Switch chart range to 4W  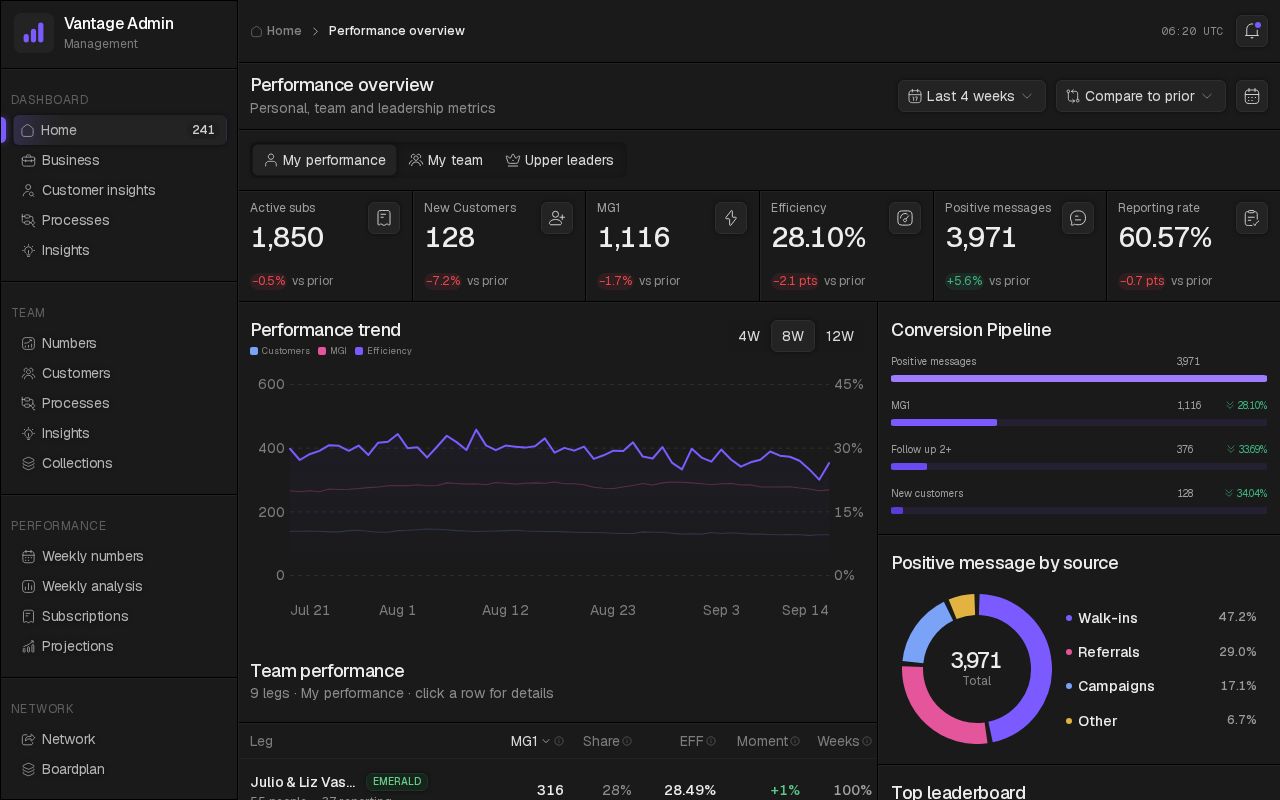click(749, 336)
